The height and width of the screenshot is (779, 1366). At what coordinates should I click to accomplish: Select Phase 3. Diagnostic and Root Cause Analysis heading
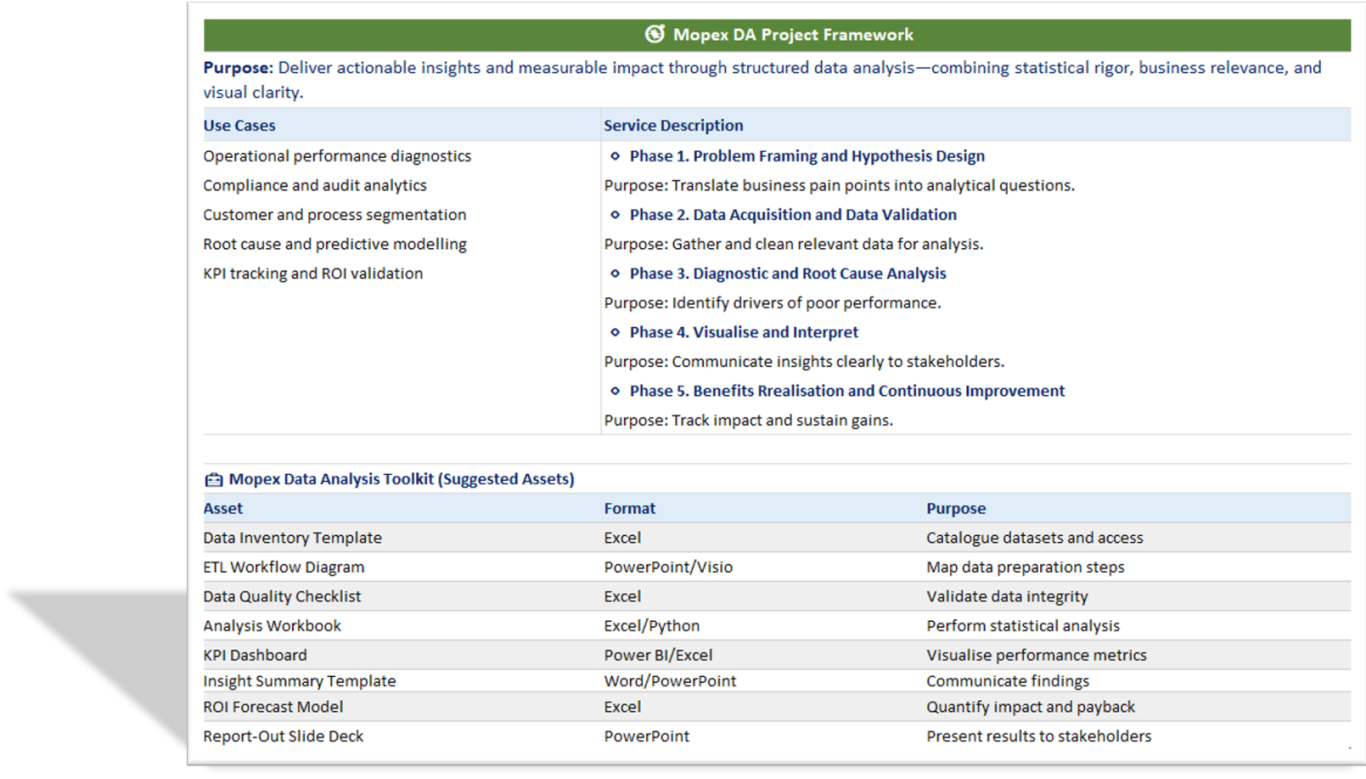click(787, 274)
